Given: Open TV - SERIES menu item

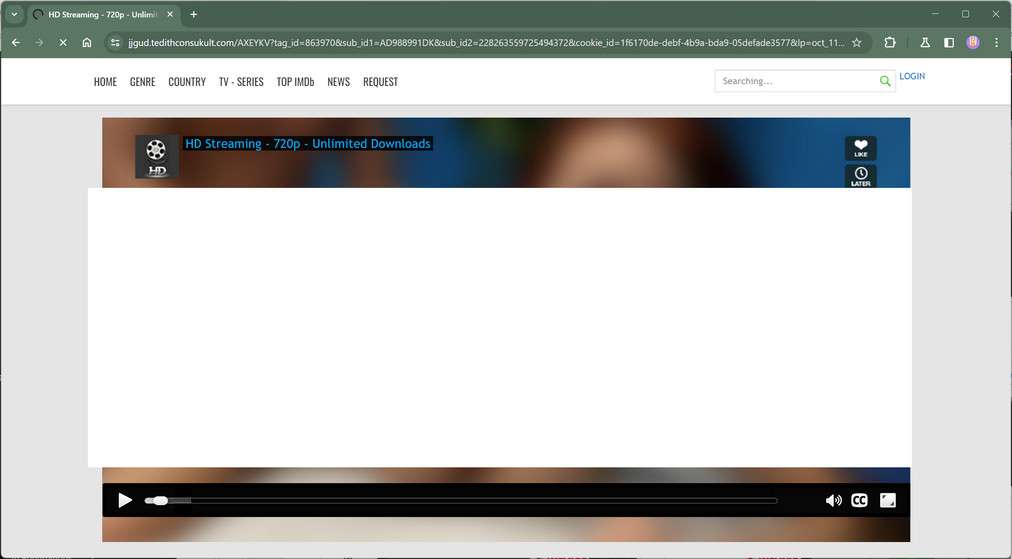Looking at the screenshot, I should 241,81.
